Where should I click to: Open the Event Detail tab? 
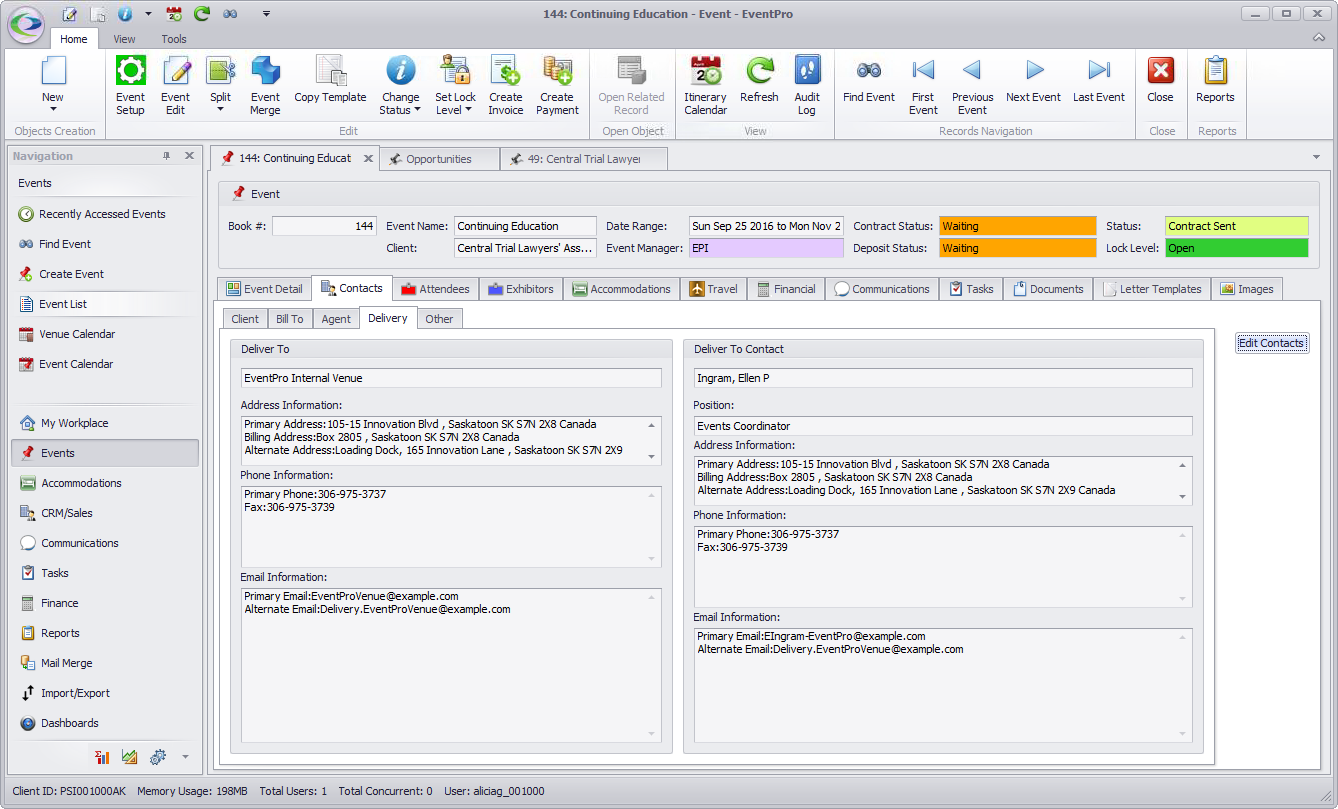(264, 289)
